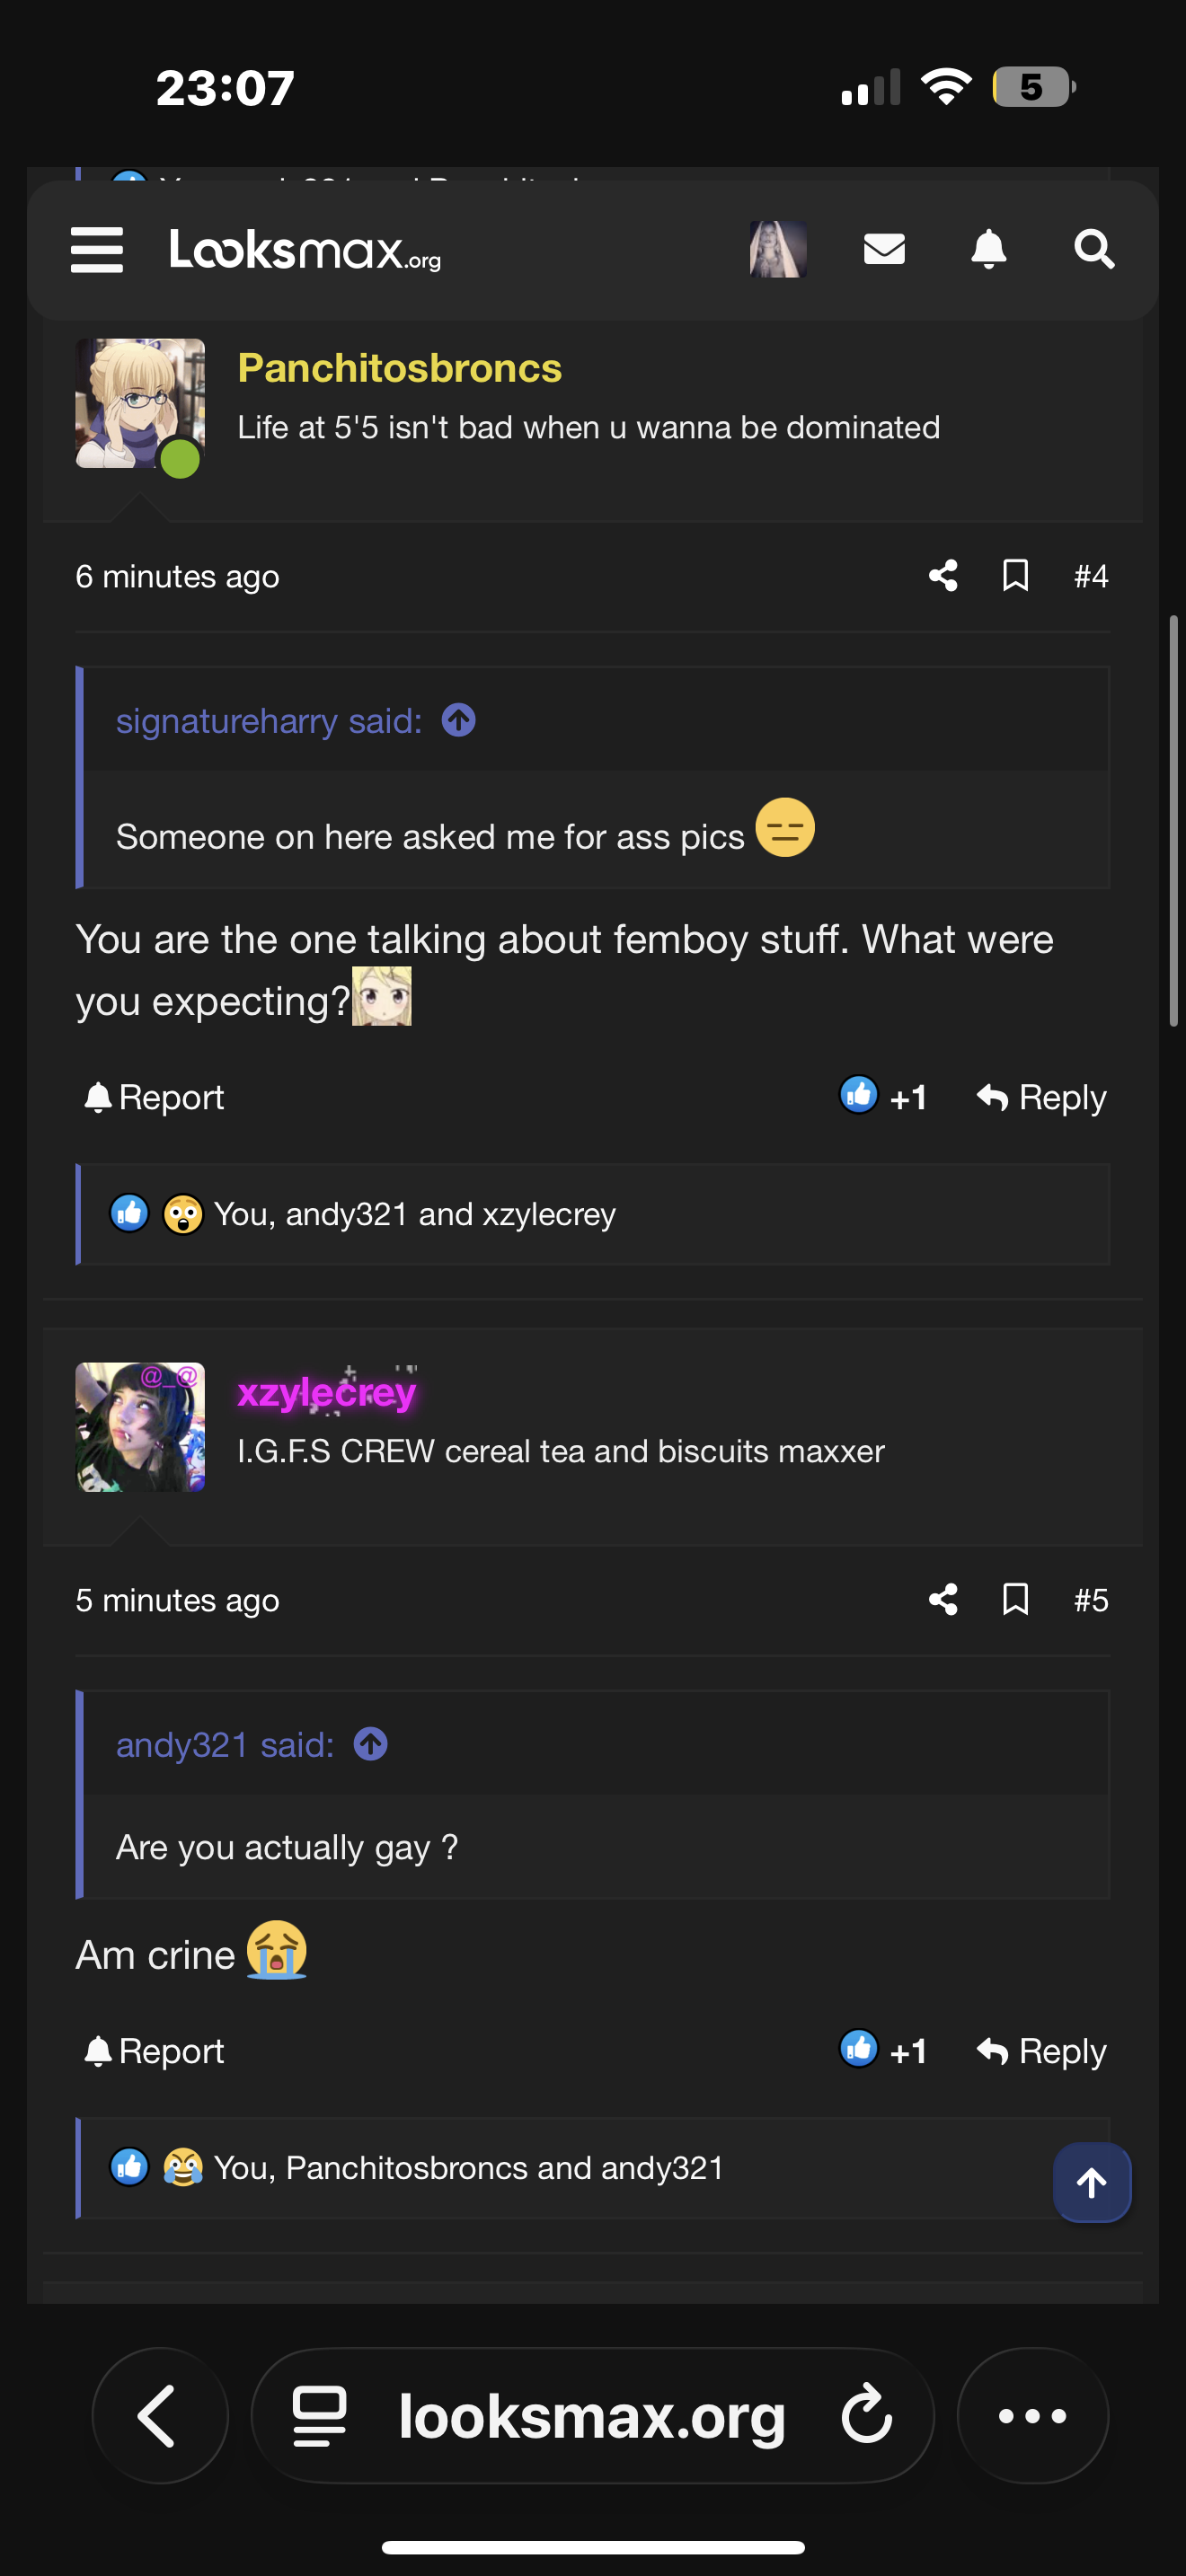Share post #4

[x=943, y=576]
